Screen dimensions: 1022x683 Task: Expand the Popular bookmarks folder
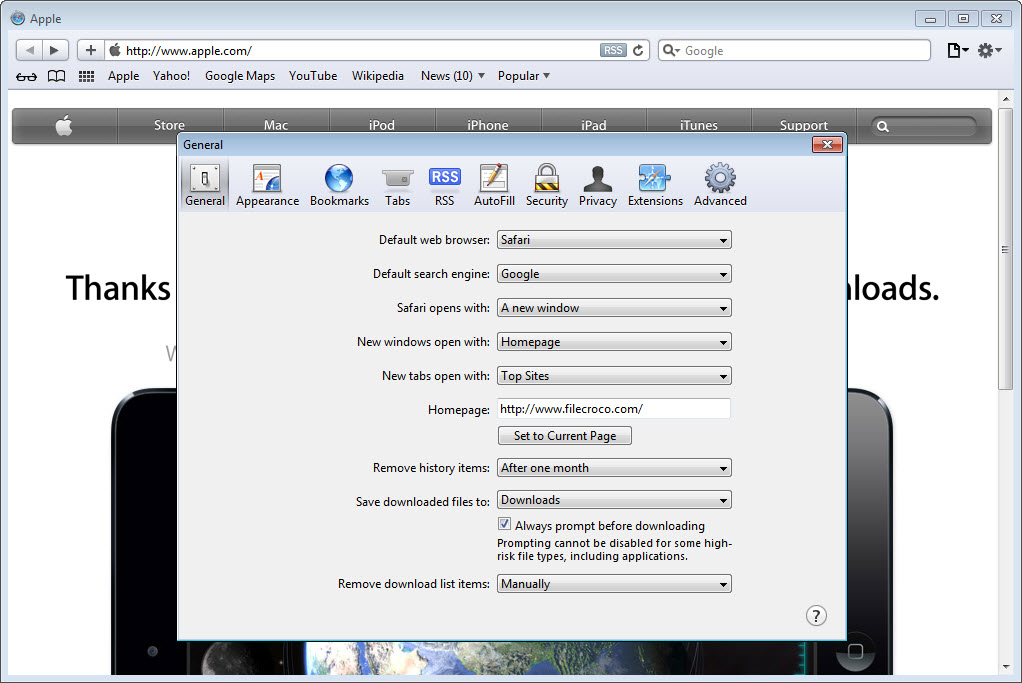(x=523, y=76)
